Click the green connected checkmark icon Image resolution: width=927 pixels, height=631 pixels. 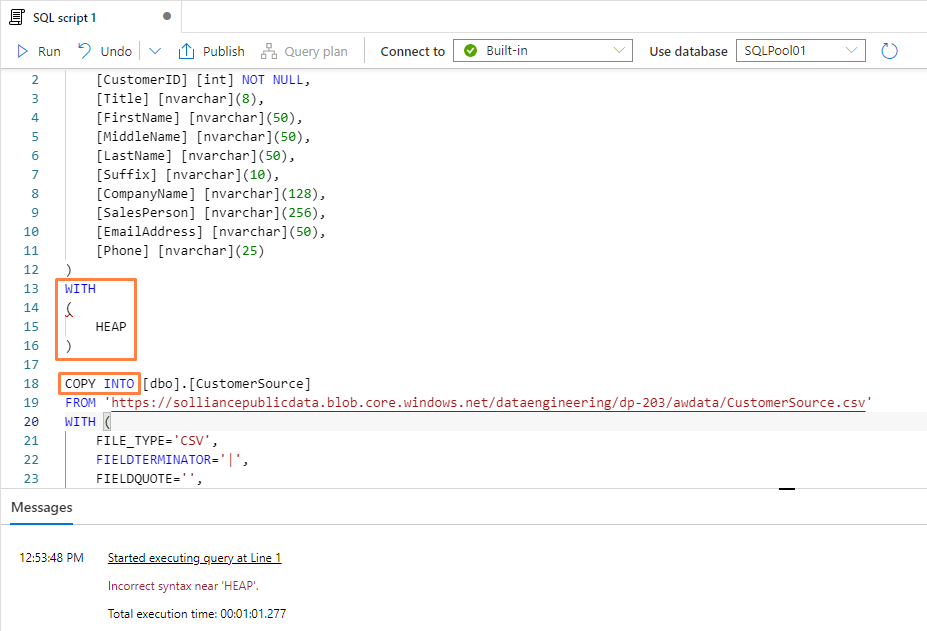click(x=471, y=51)
